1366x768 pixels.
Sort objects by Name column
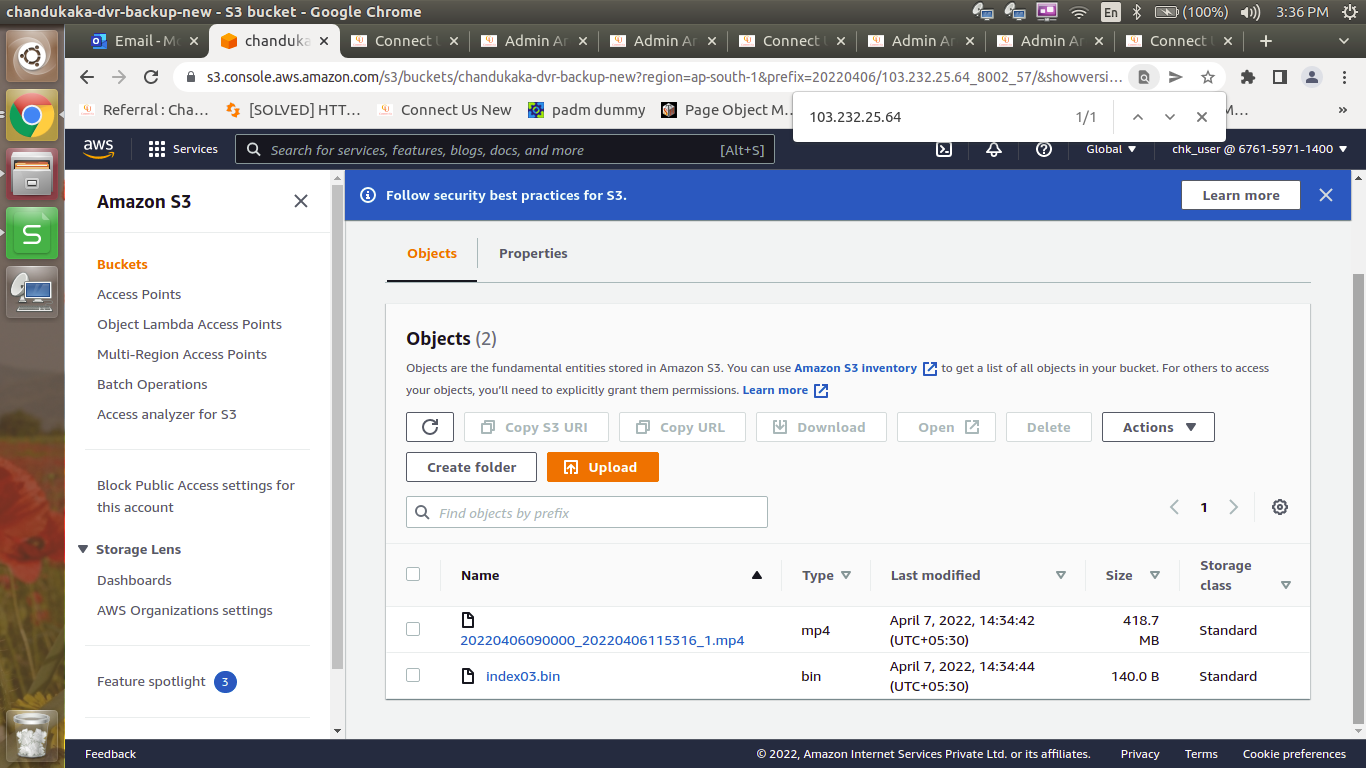(757, 575)
